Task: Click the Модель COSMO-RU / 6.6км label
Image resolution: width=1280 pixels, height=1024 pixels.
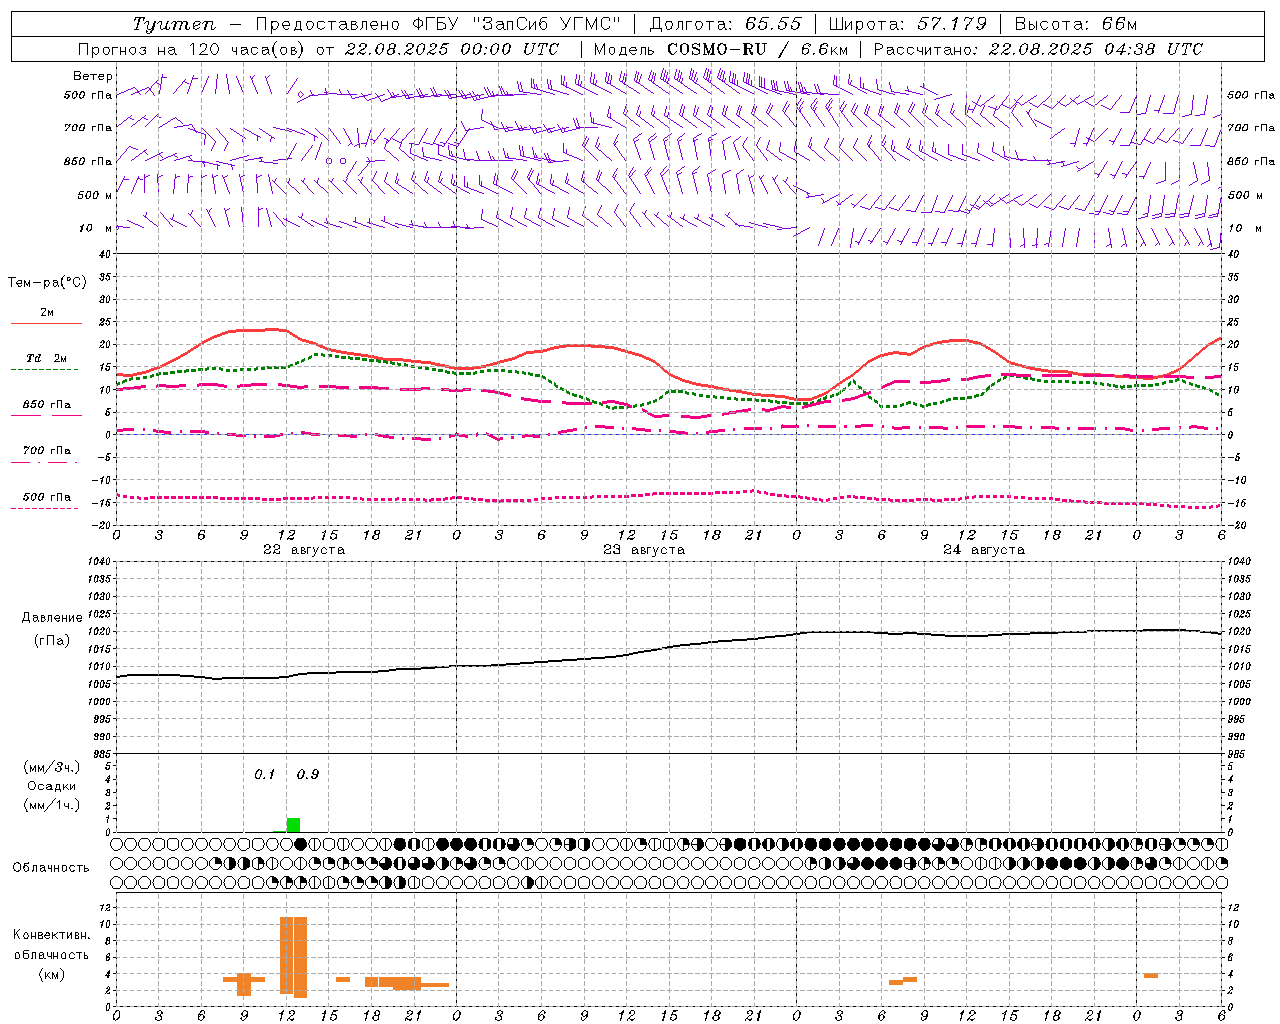Action: (x=721, y=49)
